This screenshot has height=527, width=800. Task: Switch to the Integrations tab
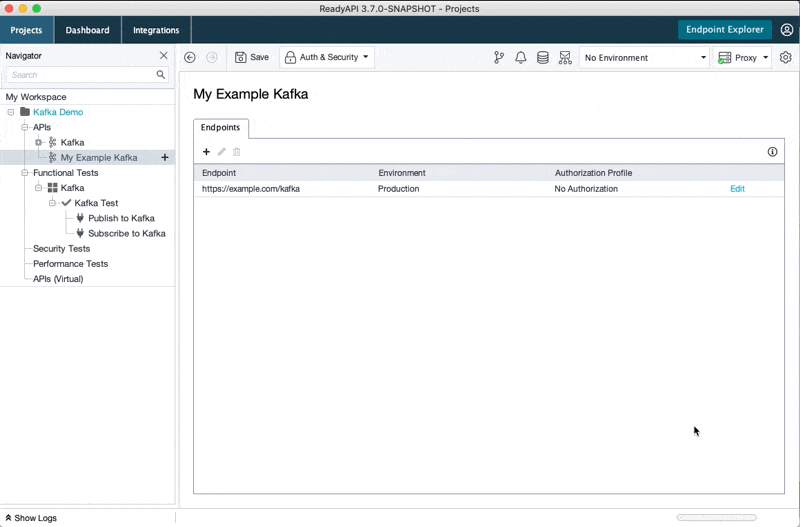coord(156,30)
